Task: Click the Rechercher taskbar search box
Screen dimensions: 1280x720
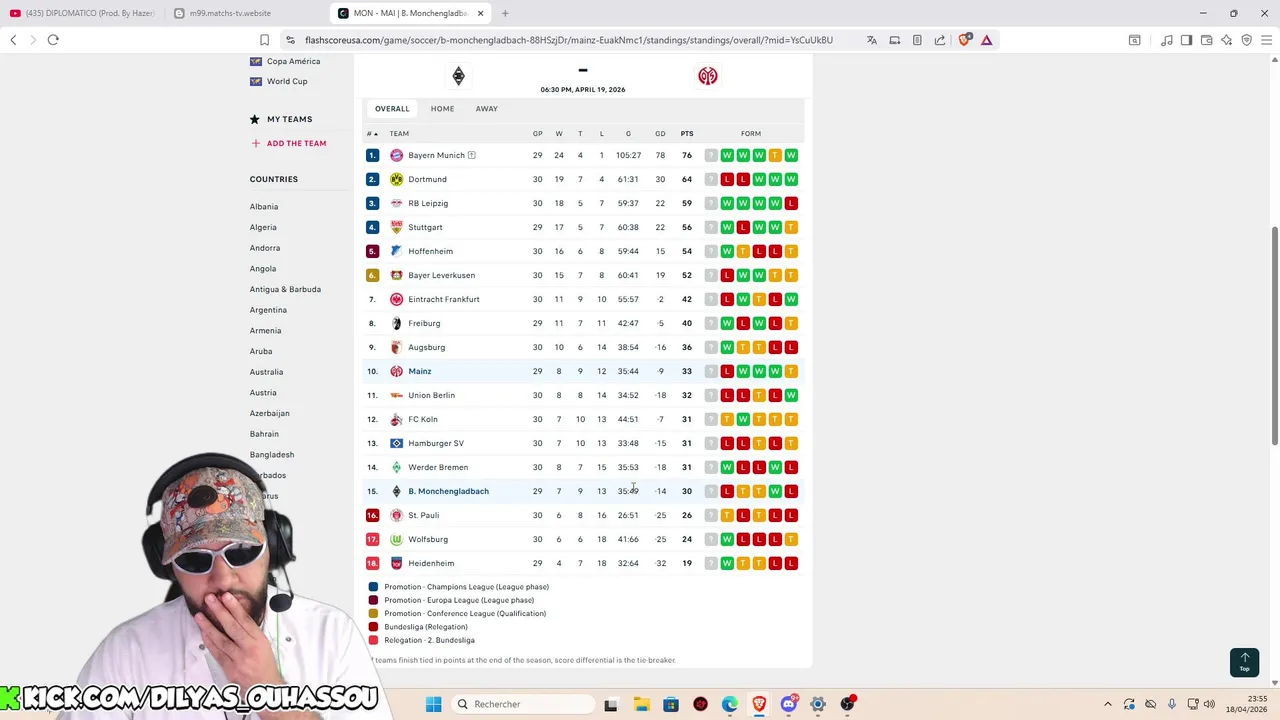Action: pyautogui.click(x=523, y=704)
